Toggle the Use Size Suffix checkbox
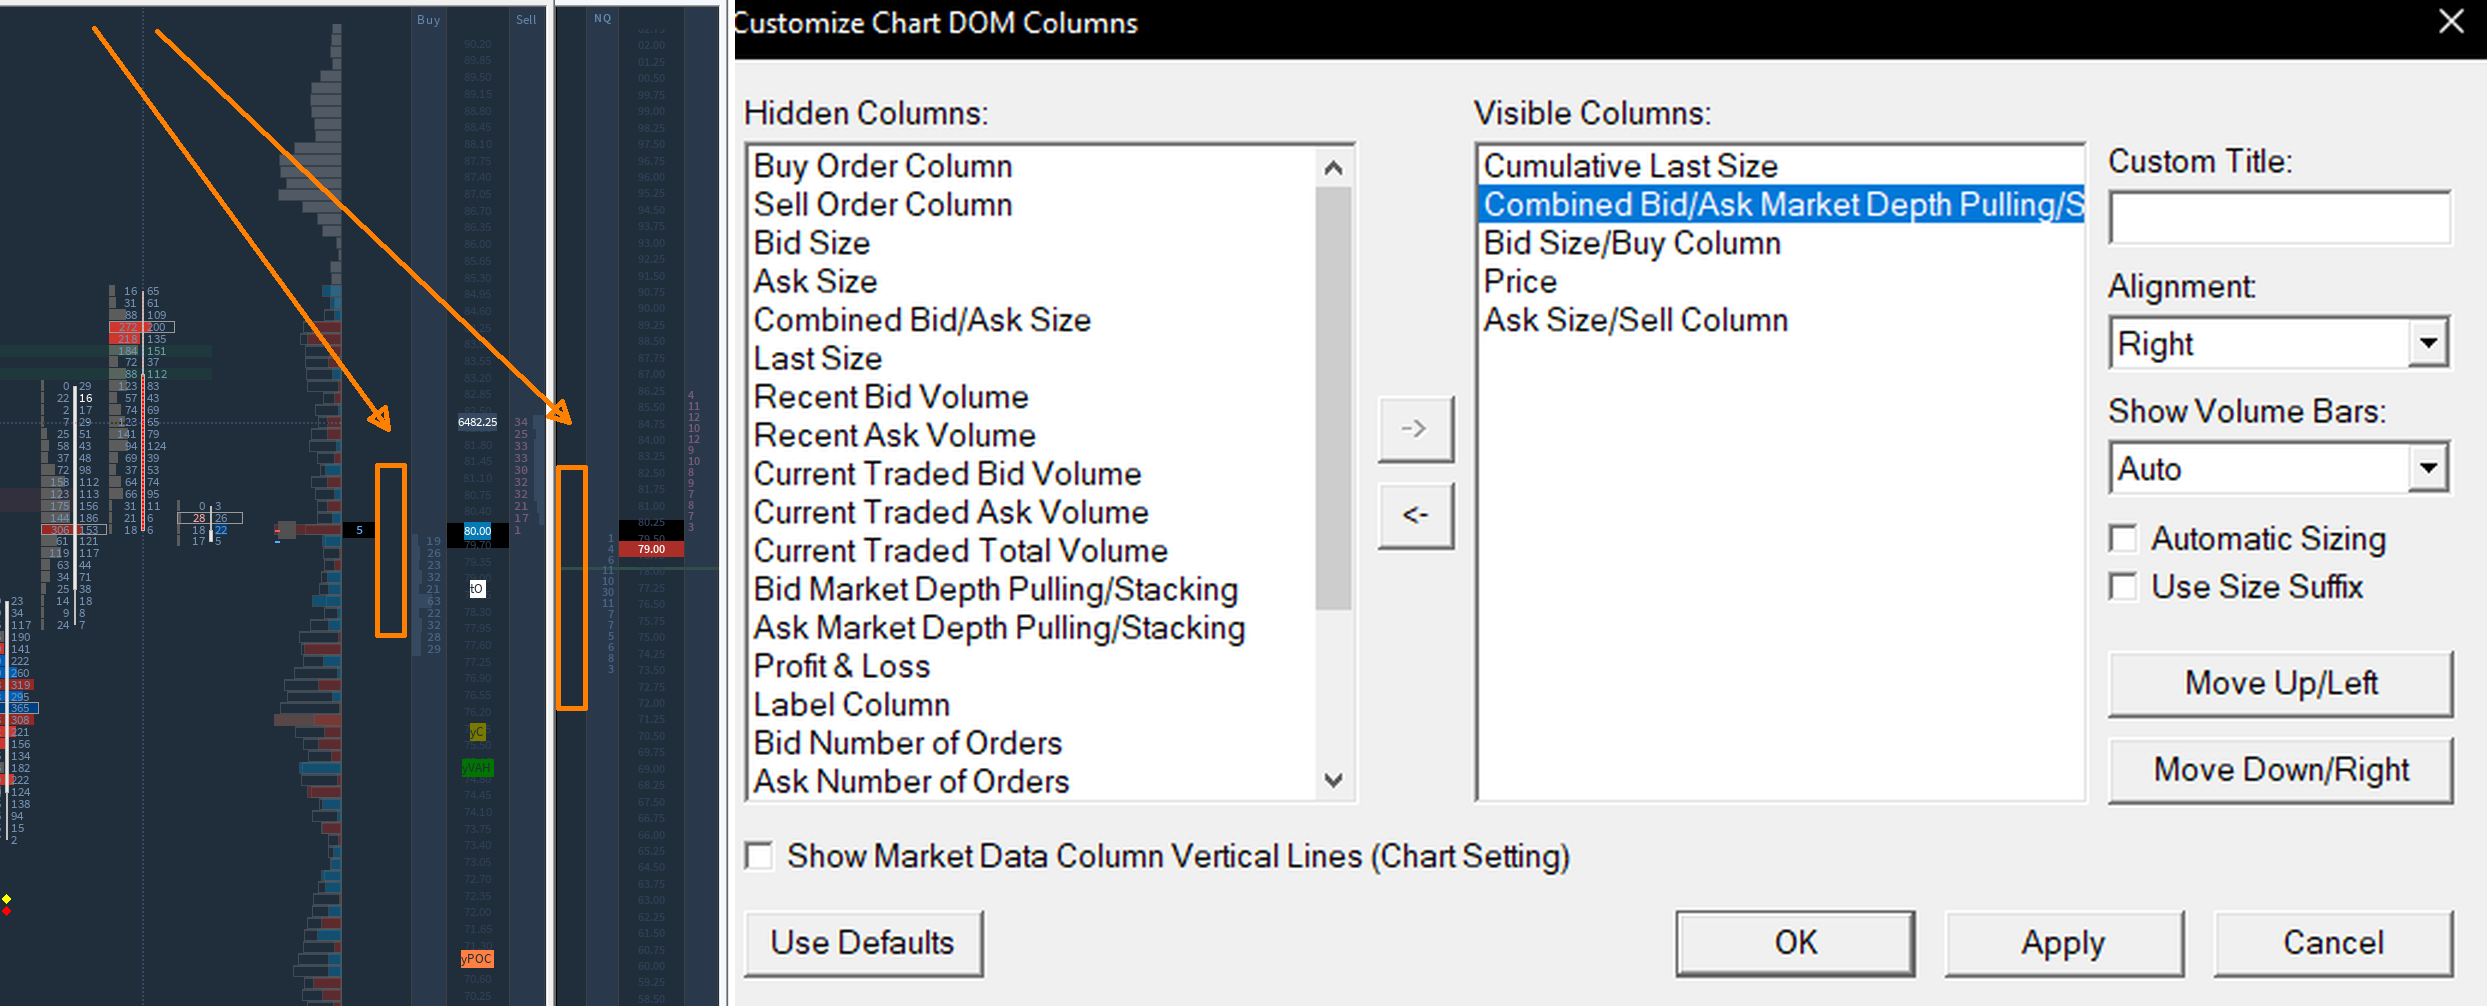This screenshot has height=1006, width=2487. click(2124, 587)
